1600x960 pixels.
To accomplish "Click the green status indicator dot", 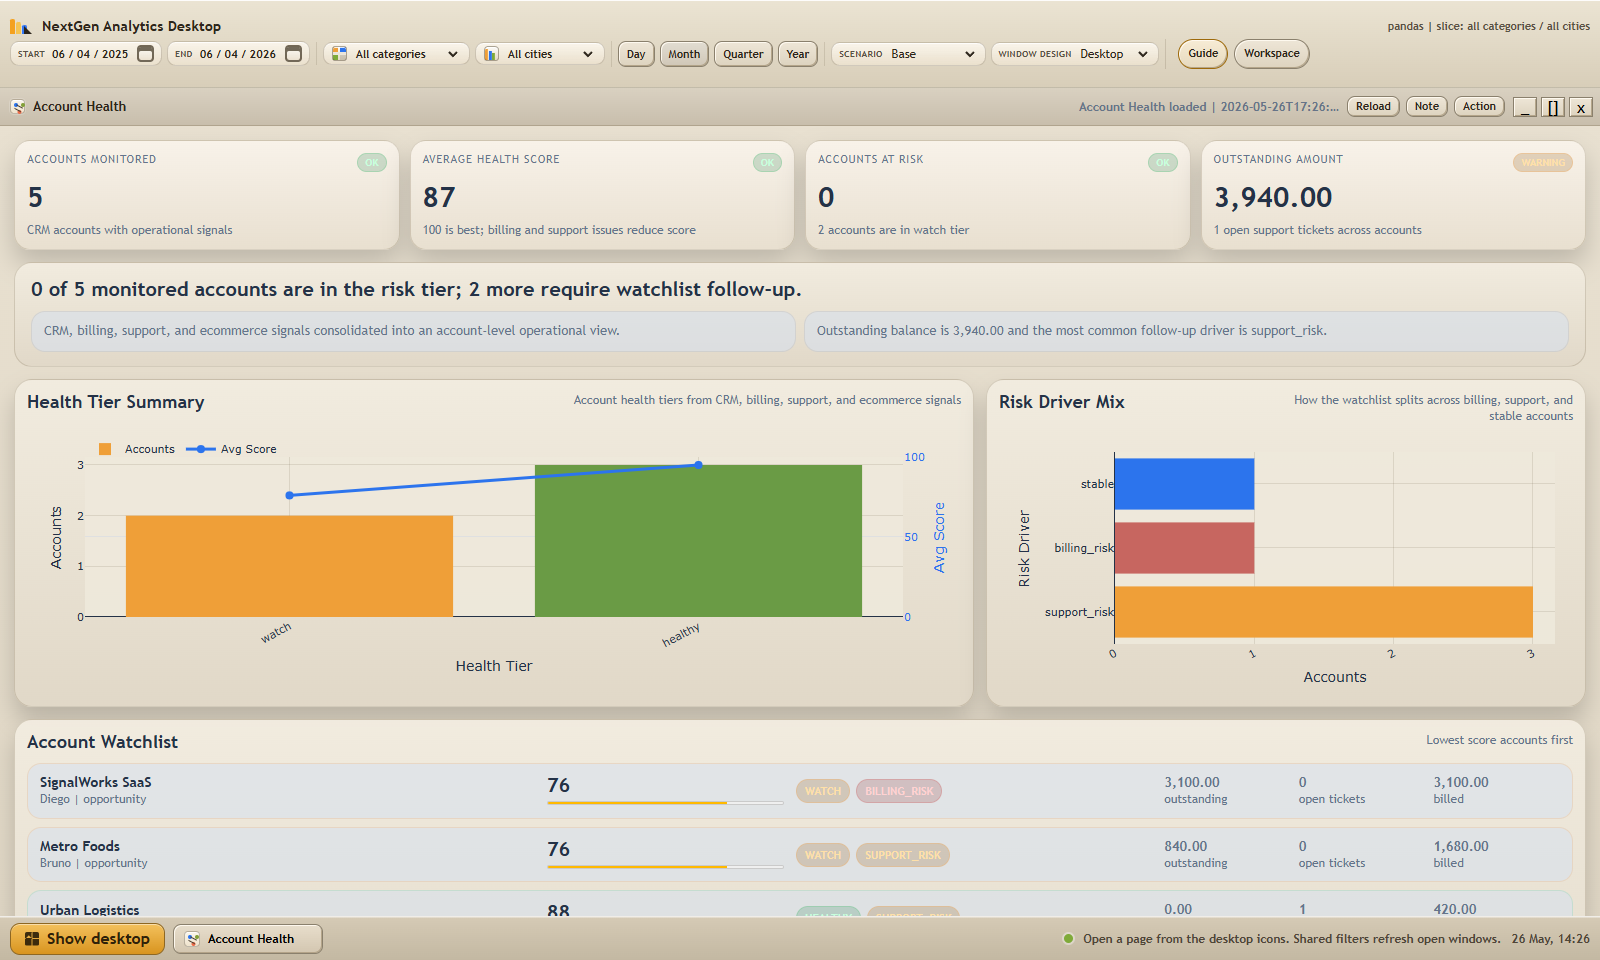I will tap(1069, 939).
